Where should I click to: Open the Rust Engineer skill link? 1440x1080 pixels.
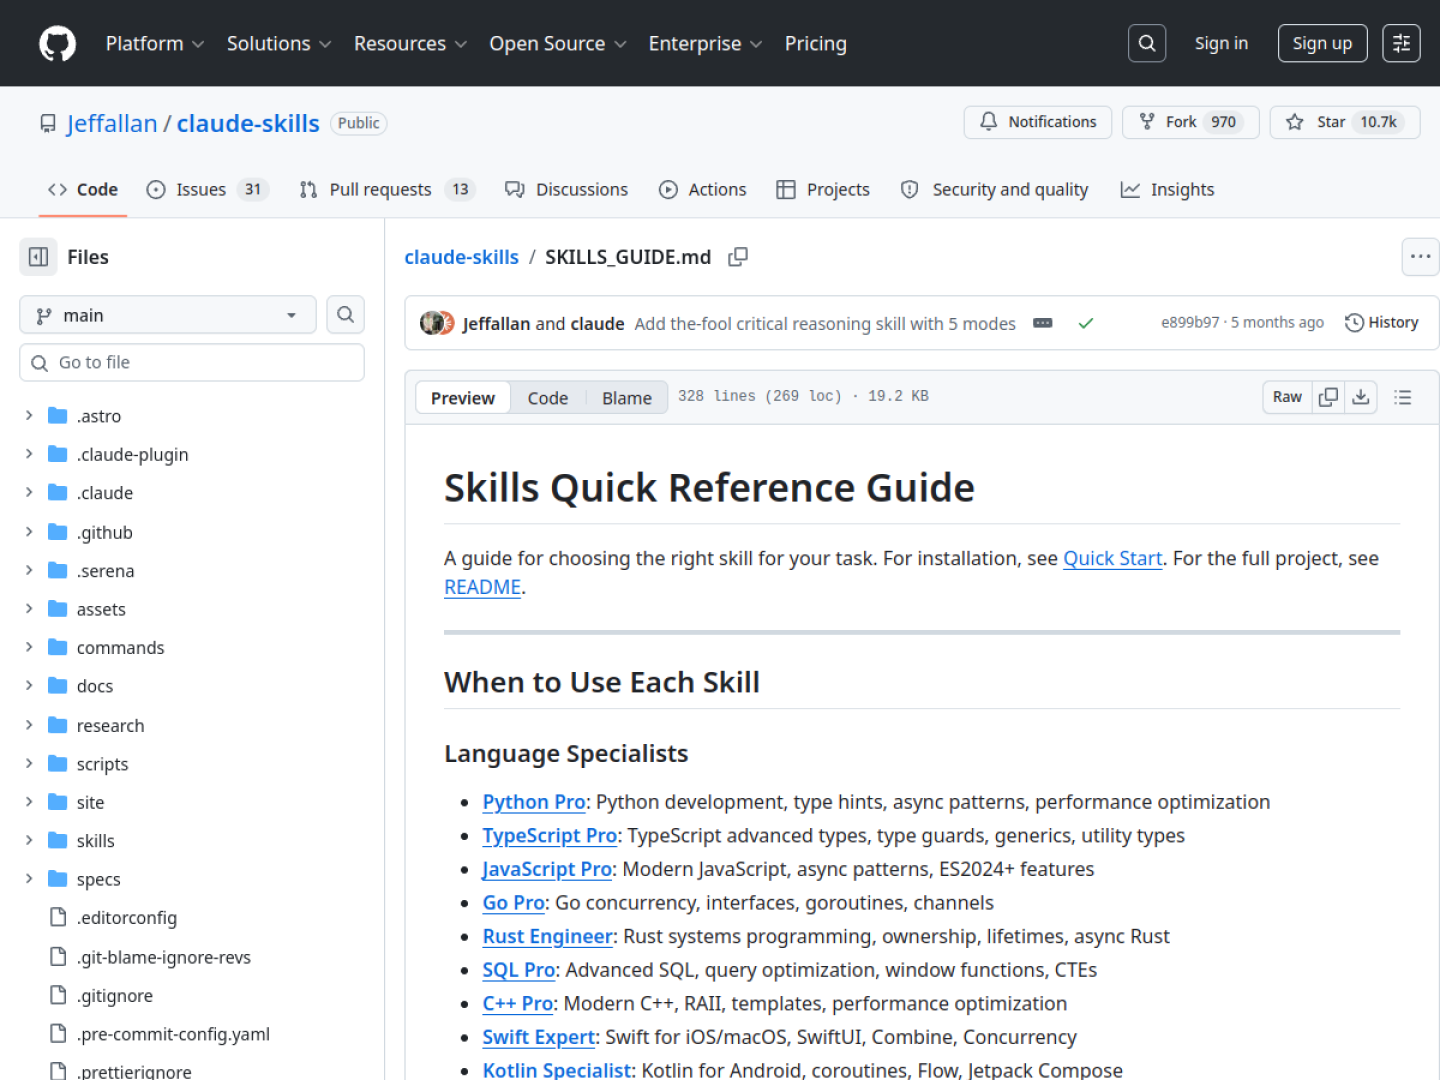pos(548,936)
